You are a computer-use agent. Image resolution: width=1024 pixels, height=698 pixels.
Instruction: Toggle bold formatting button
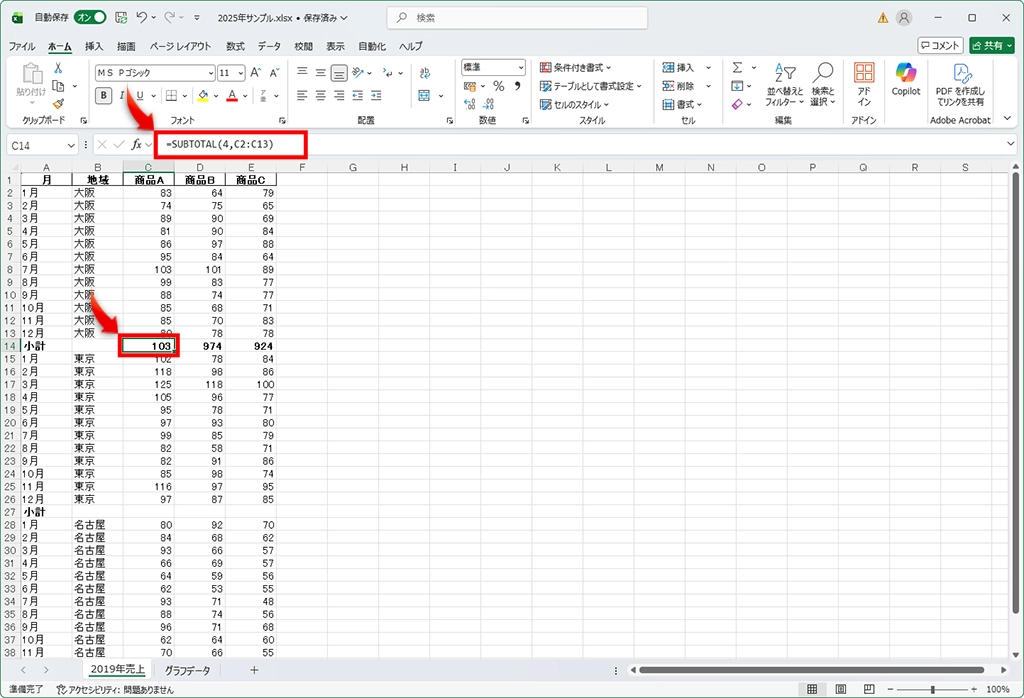tap(104, 96)
